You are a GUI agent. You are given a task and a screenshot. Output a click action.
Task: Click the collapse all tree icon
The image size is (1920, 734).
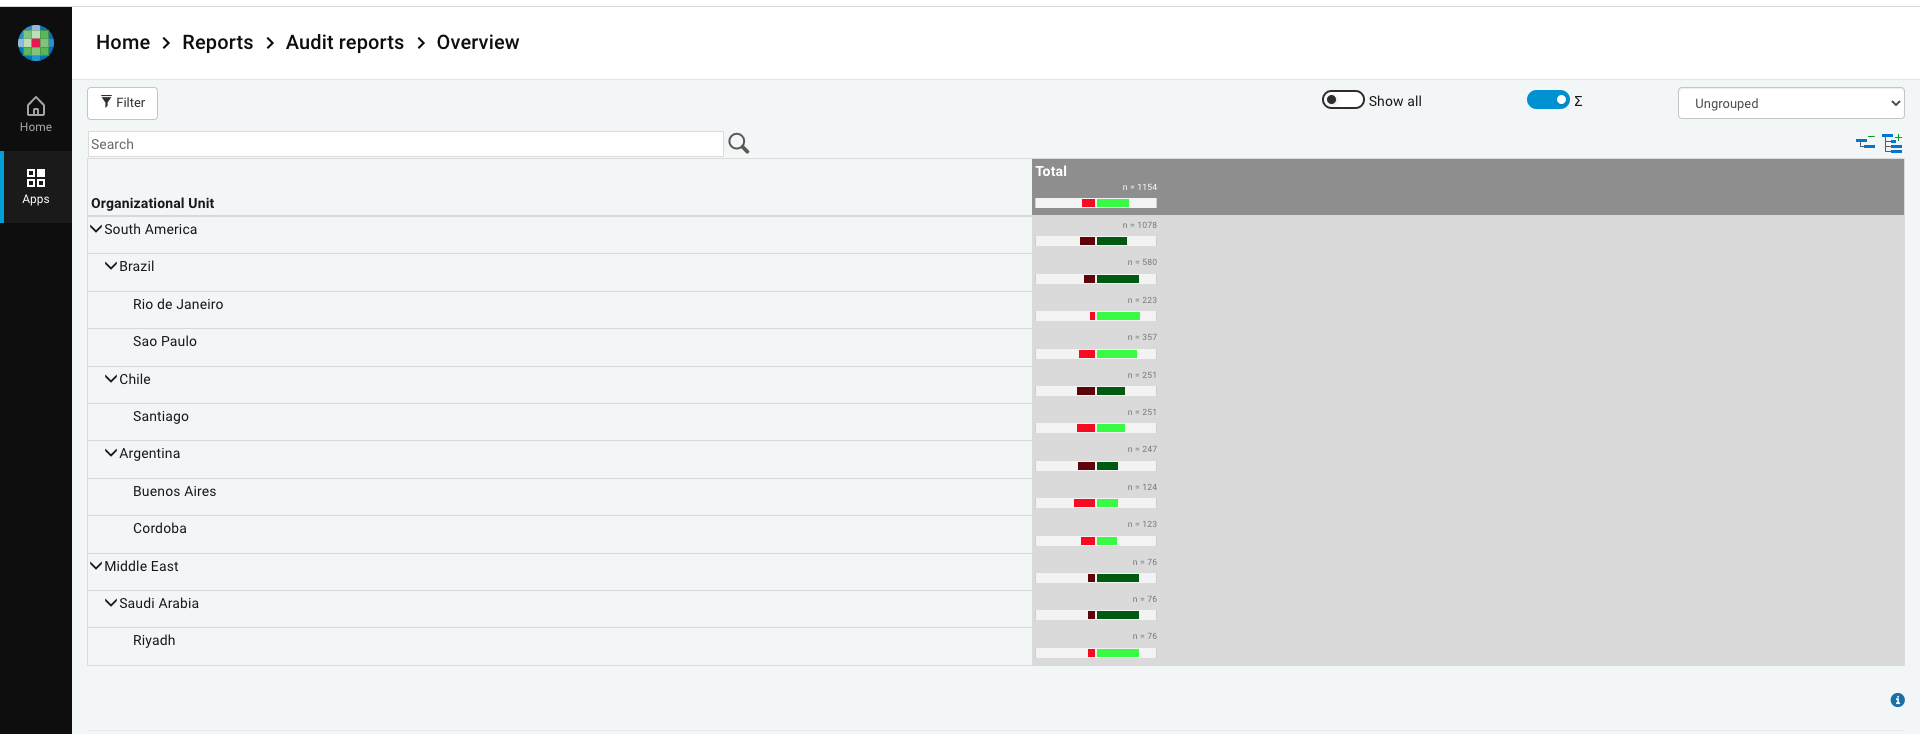pyautogui.click(x=1865, y=143)
